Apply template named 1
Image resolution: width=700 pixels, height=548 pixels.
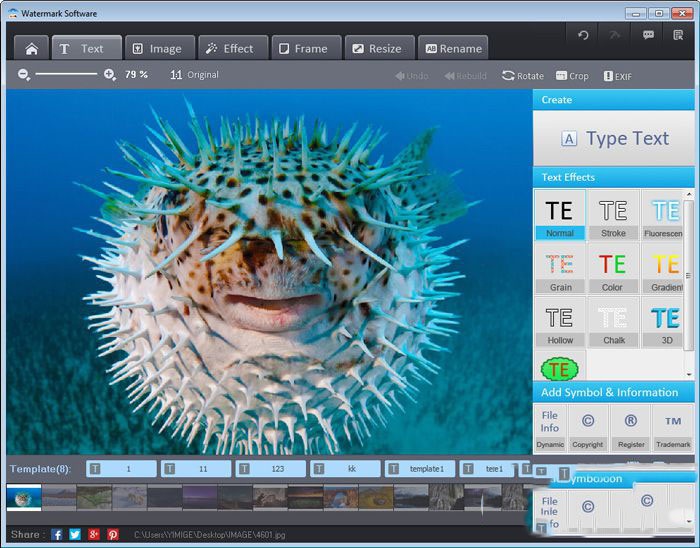(121, 469)
